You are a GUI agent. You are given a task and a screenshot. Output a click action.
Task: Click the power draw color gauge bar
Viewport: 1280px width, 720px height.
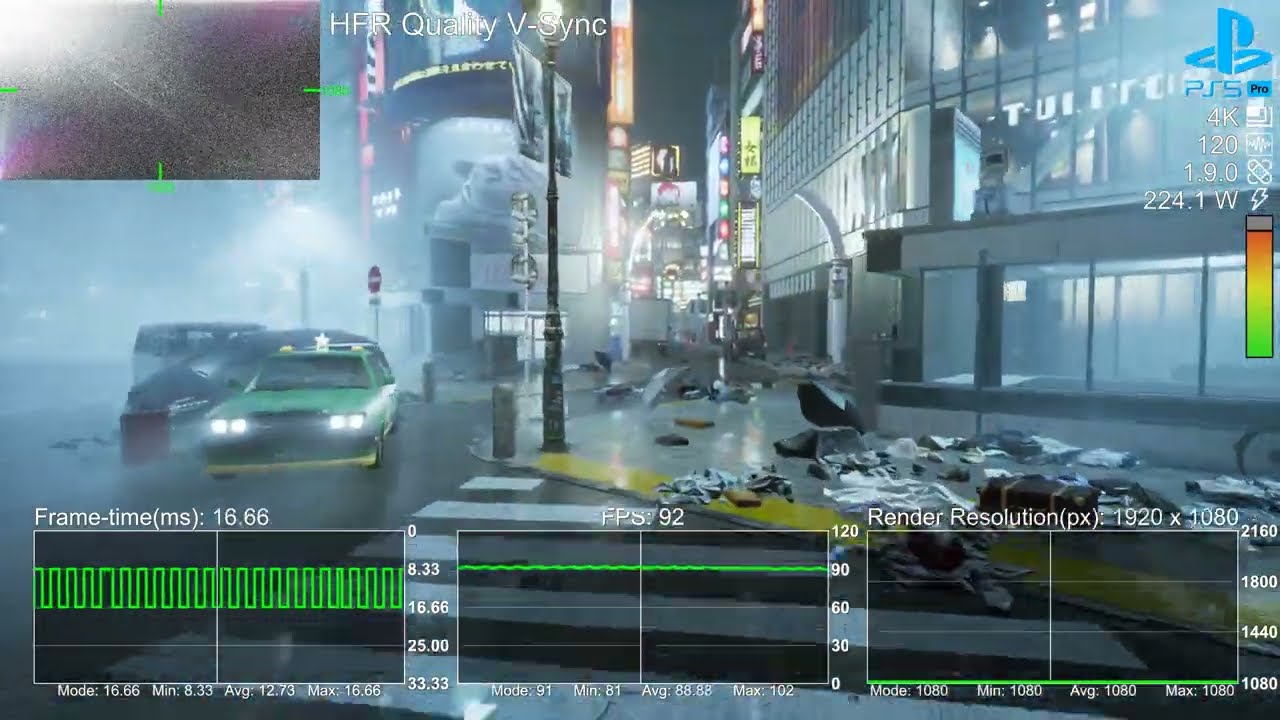click(1259, 287)
